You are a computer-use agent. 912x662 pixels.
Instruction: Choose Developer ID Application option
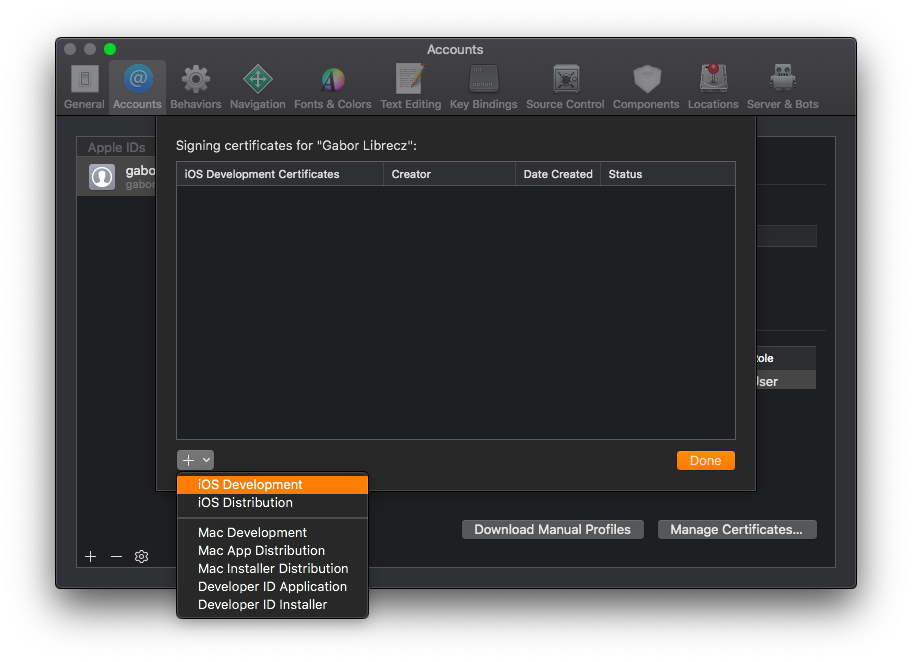tap(272, 586)
